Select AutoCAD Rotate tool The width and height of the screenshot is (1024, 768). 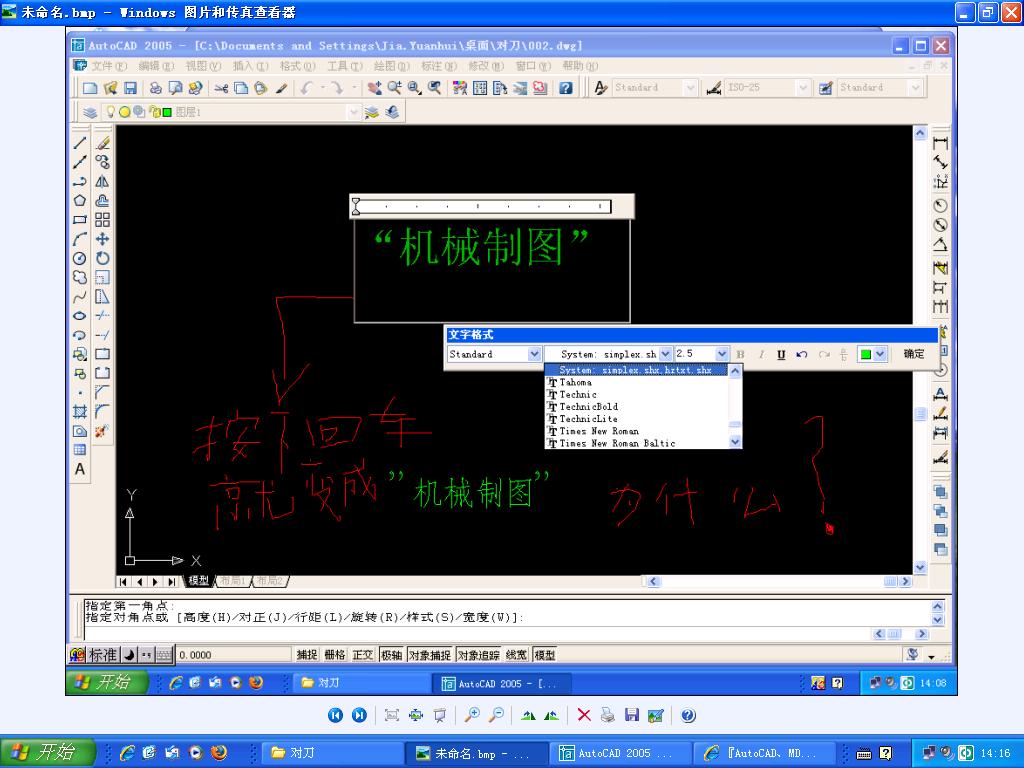coord(103,259)
